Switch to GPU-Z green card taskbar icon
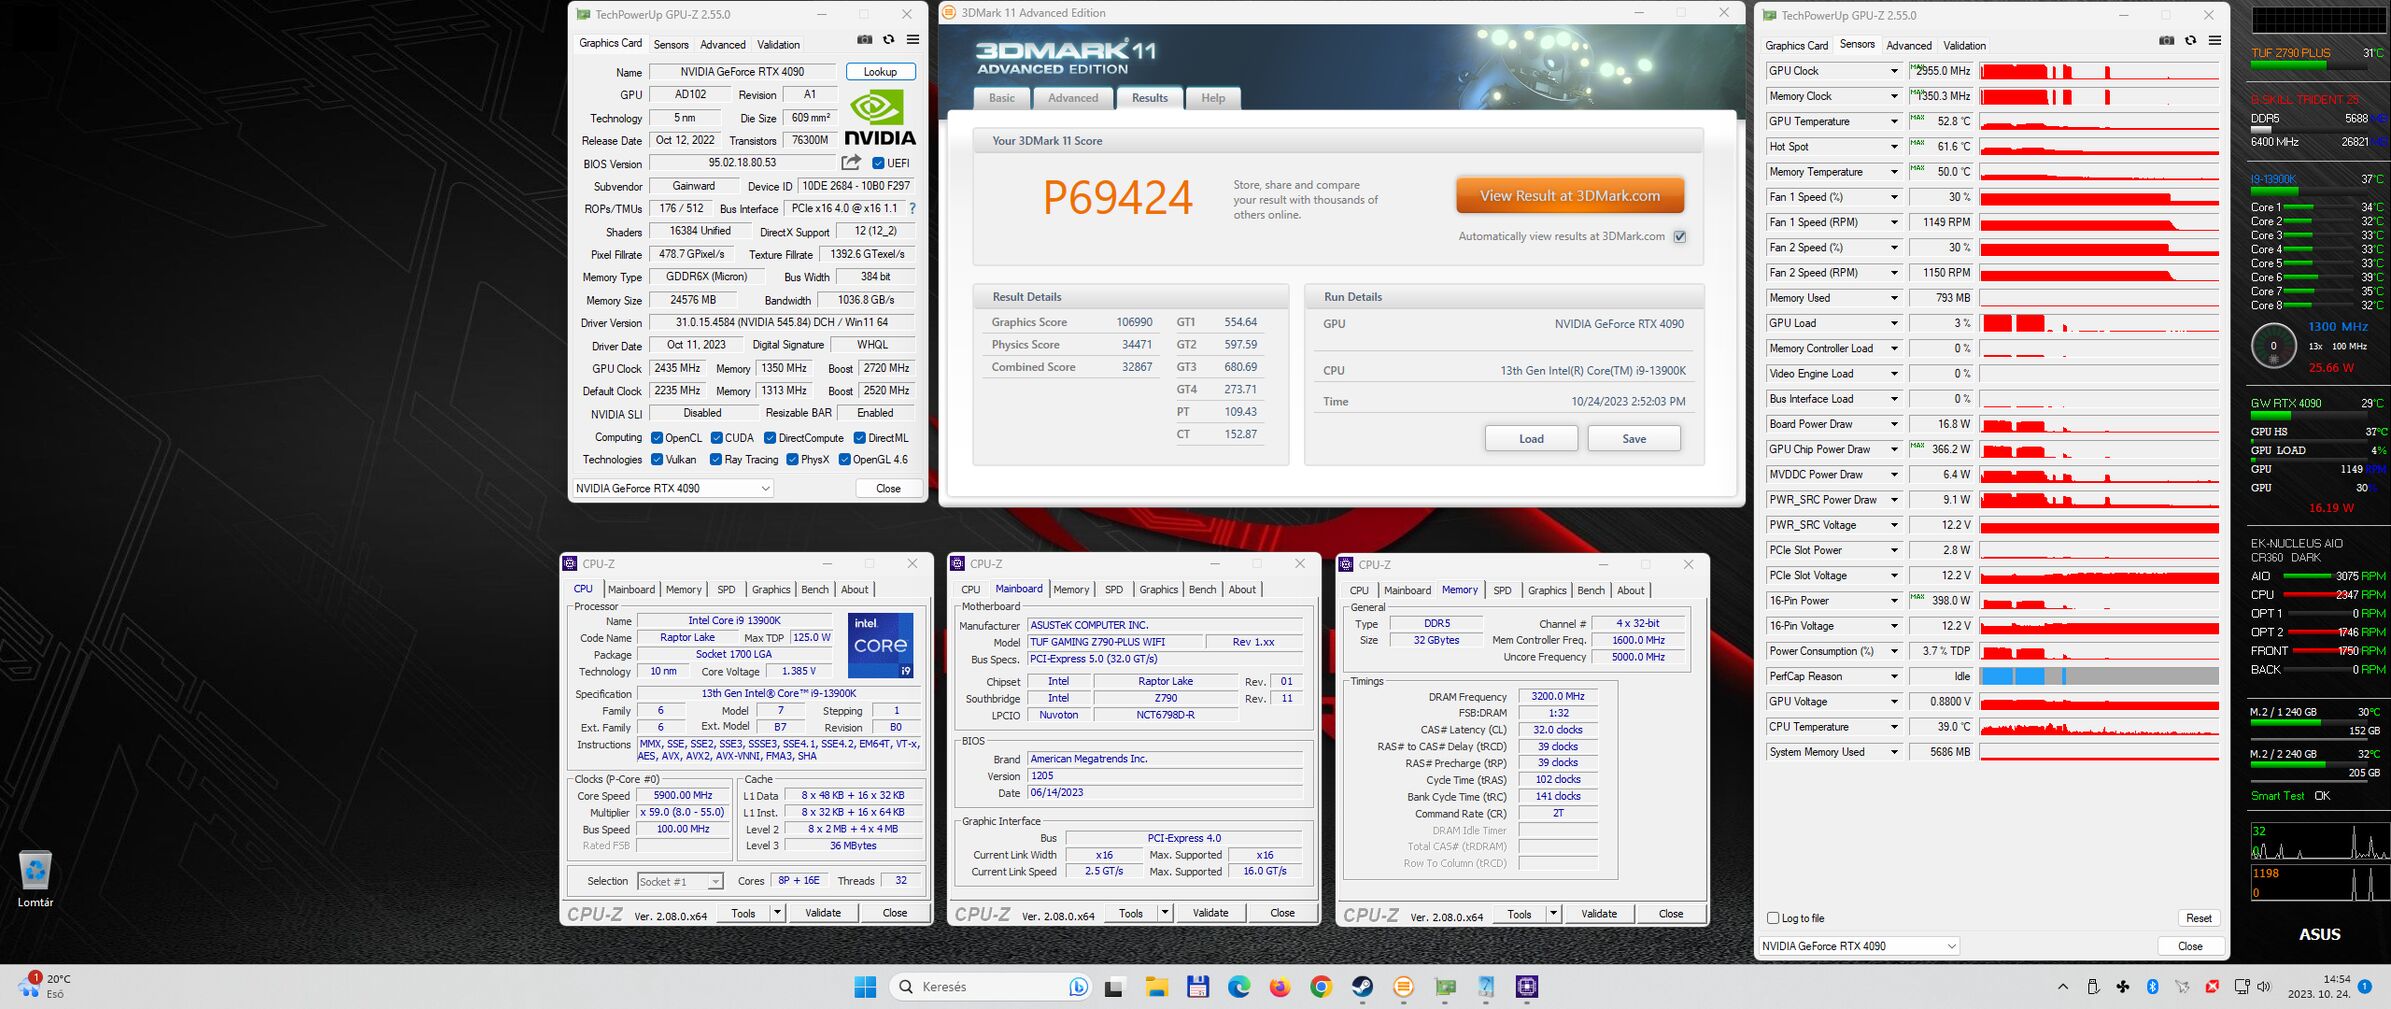2391x1009 pixels. 1445,987
